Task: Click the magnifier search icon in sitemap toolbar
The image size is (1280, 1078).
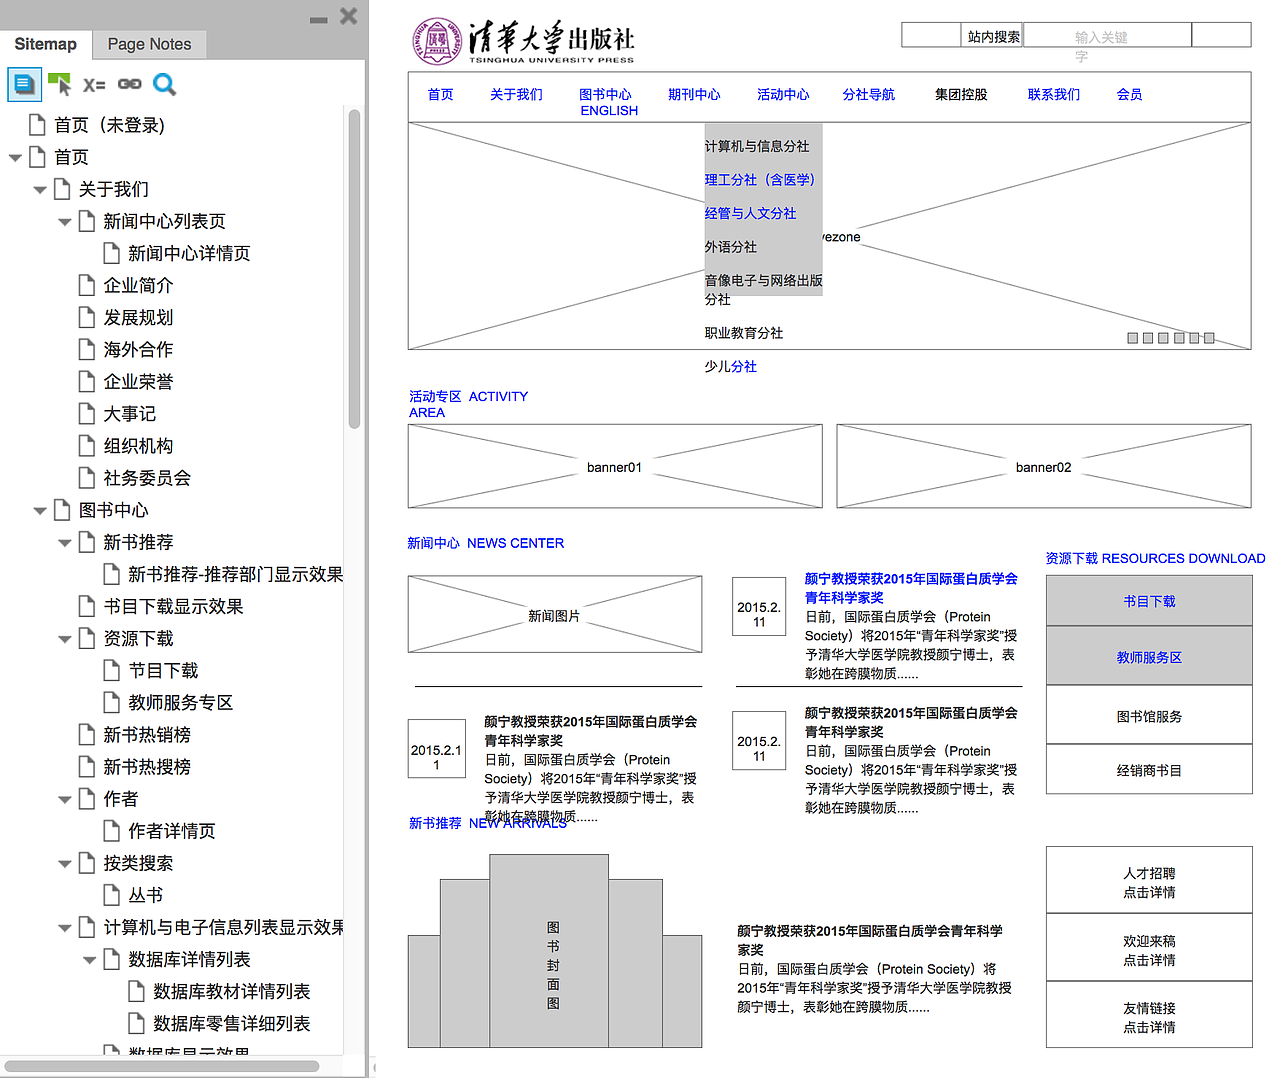Action: coord(165,85)
